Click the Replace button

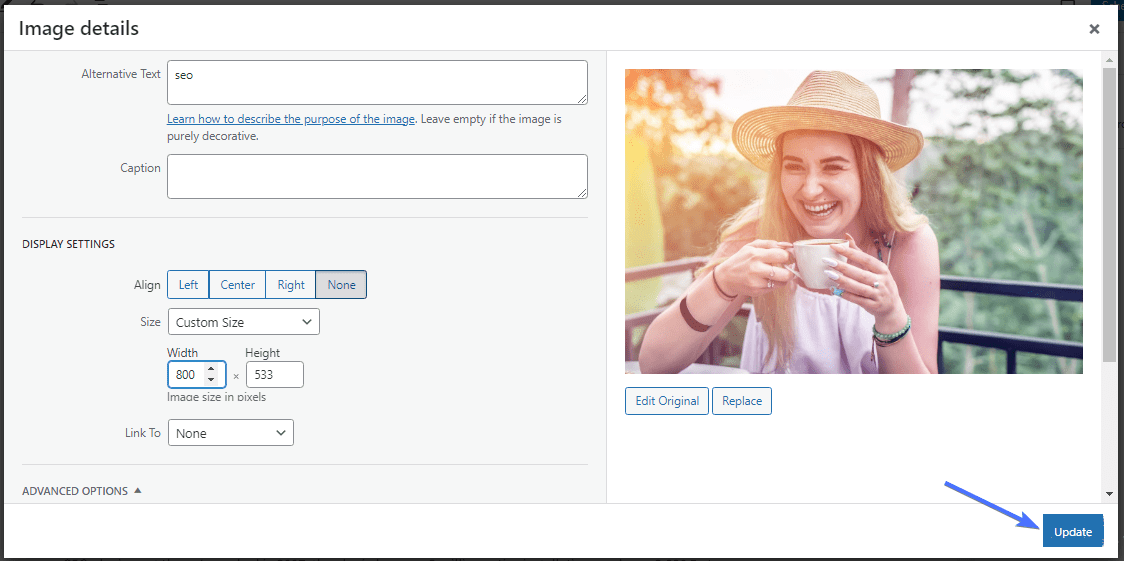pyautogui.click(x=742, y=401)
